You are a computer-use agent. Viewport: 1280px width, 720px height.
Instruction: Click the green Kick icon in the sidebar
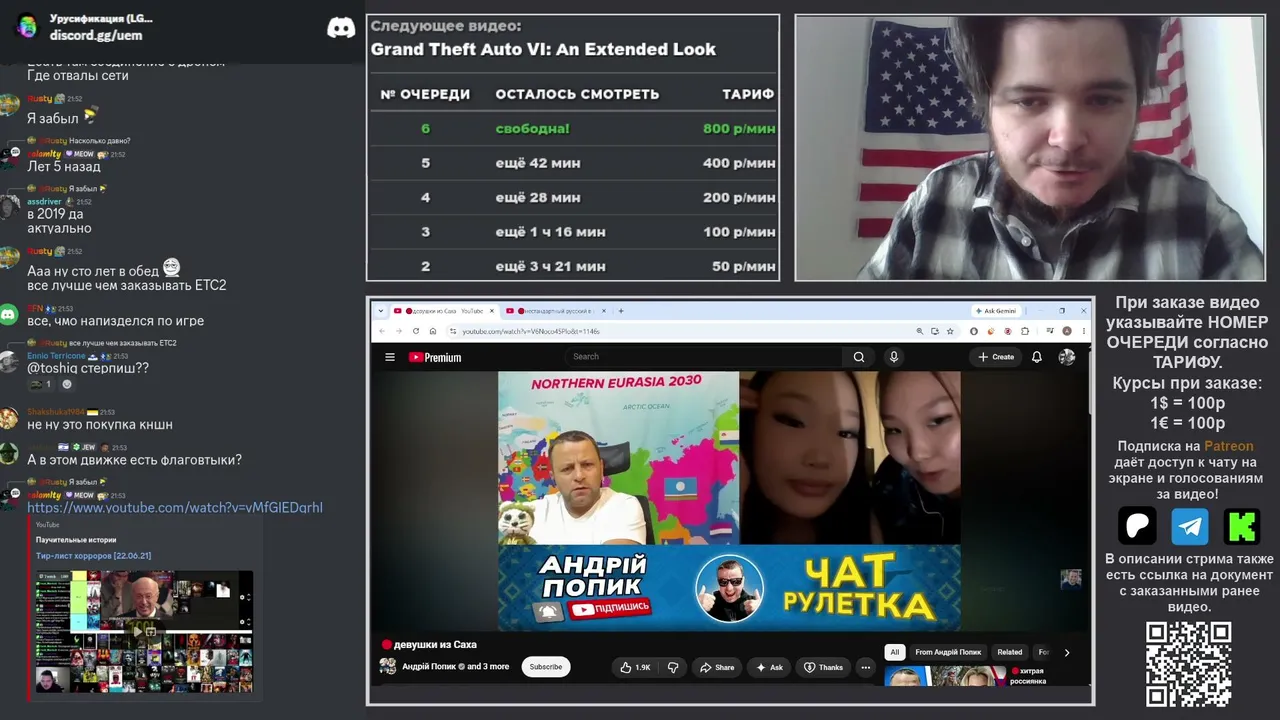[1242, 526]
